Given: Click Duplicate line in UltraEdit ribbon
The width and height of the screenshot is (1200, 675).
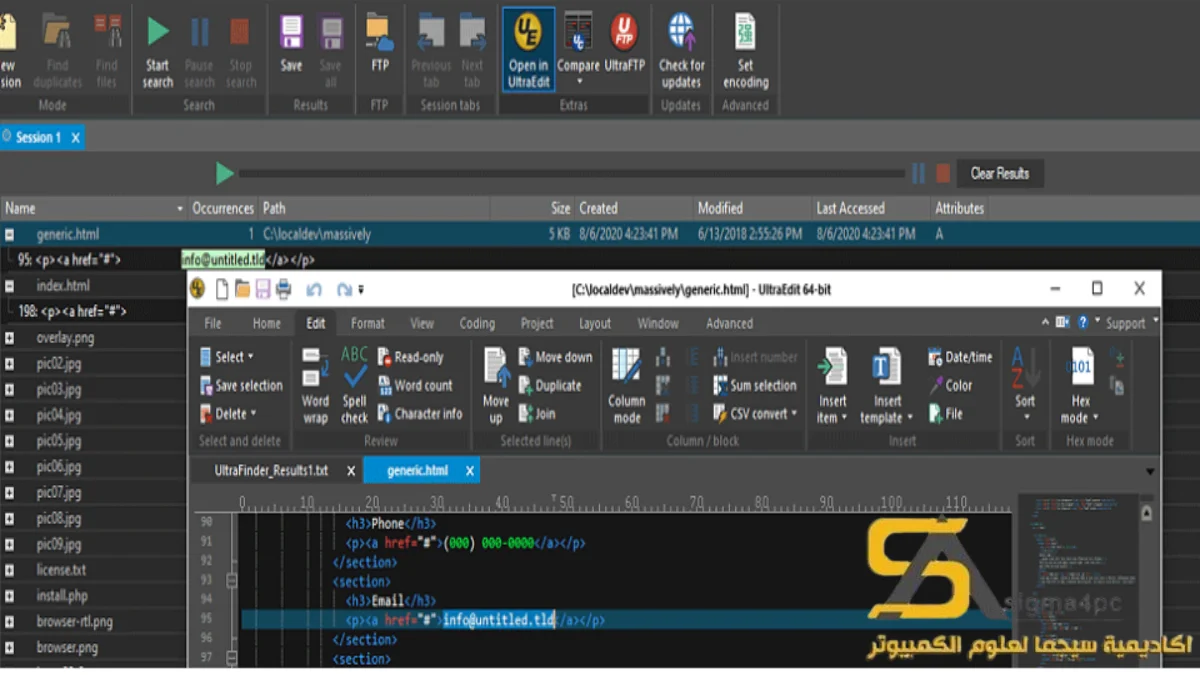Looking at the screenshot, I should pyautogui.click(x=549, y=385).
